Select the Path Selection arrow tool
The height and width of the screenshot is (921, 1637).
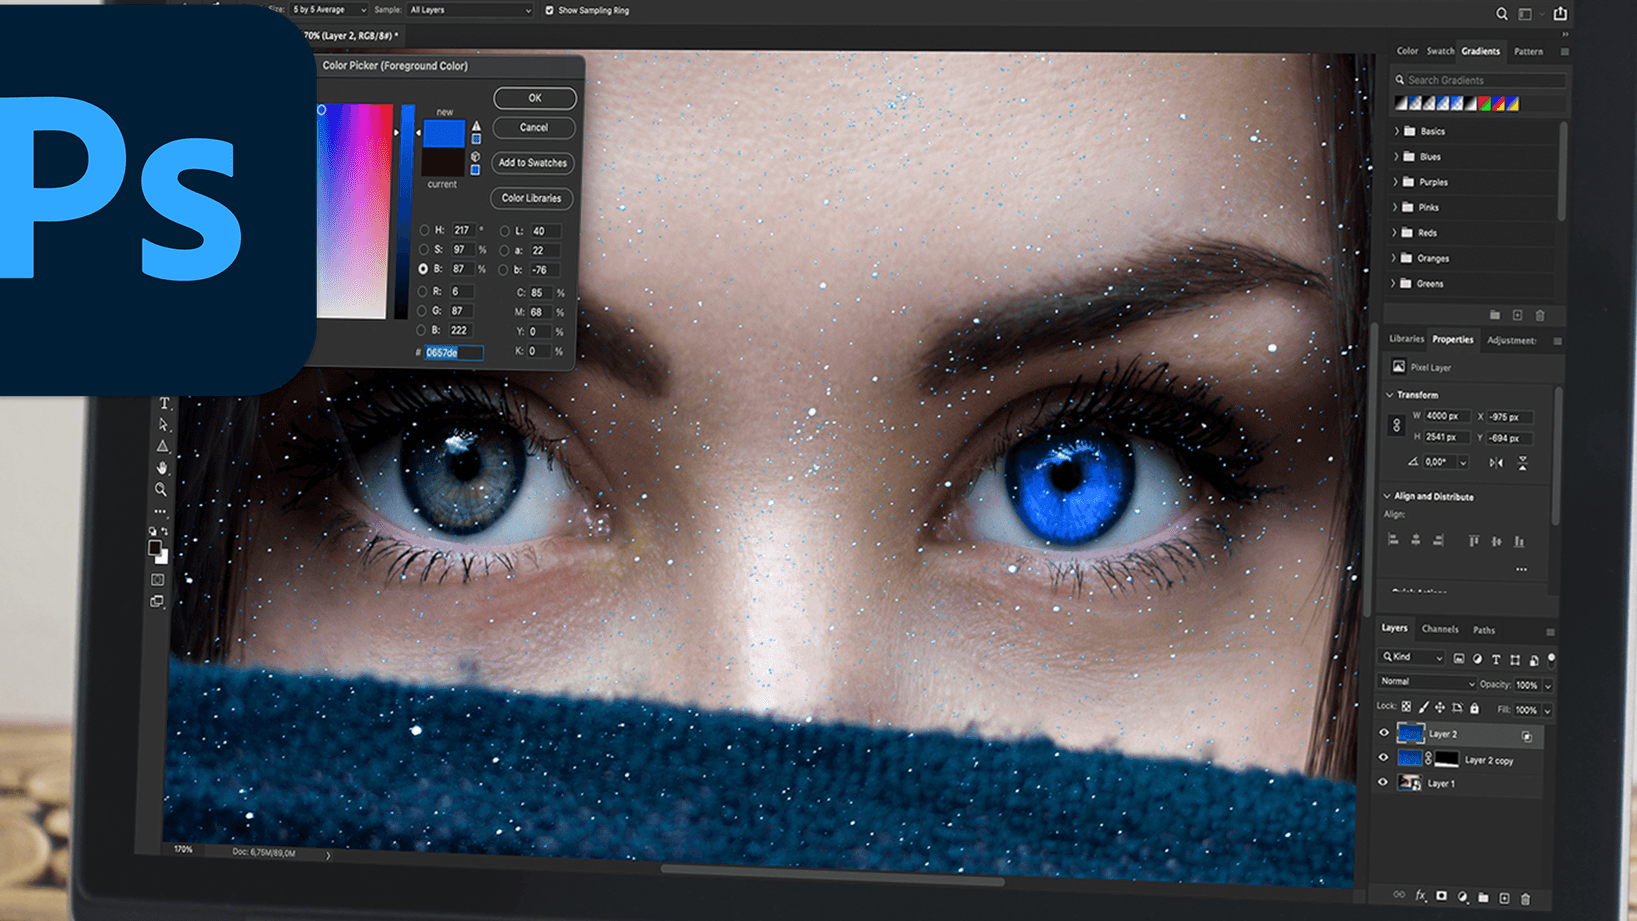(164, 425)
